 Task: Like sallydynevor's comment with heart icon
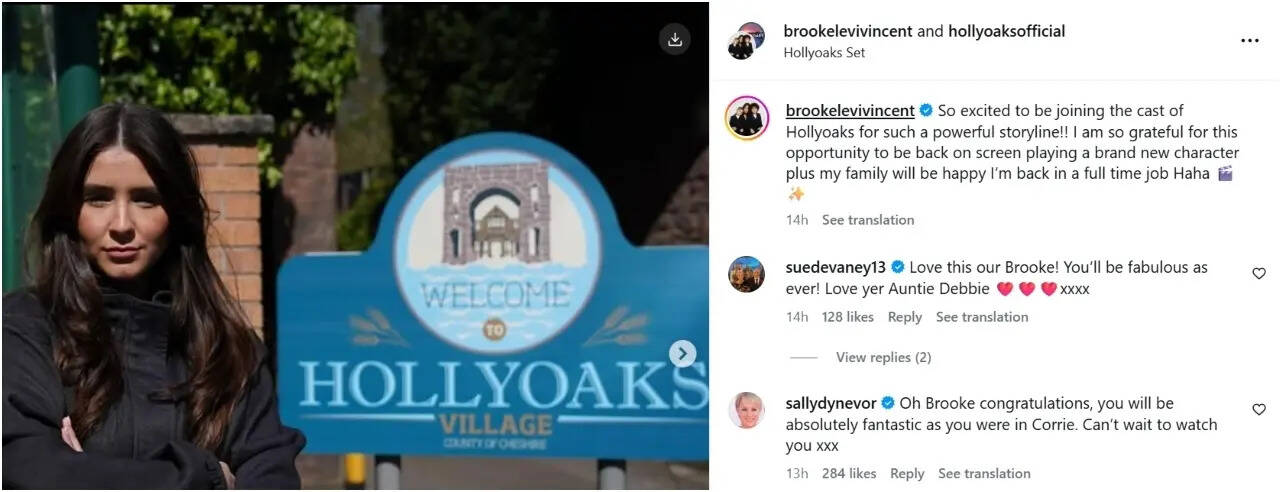click(x=1259, y=409)
